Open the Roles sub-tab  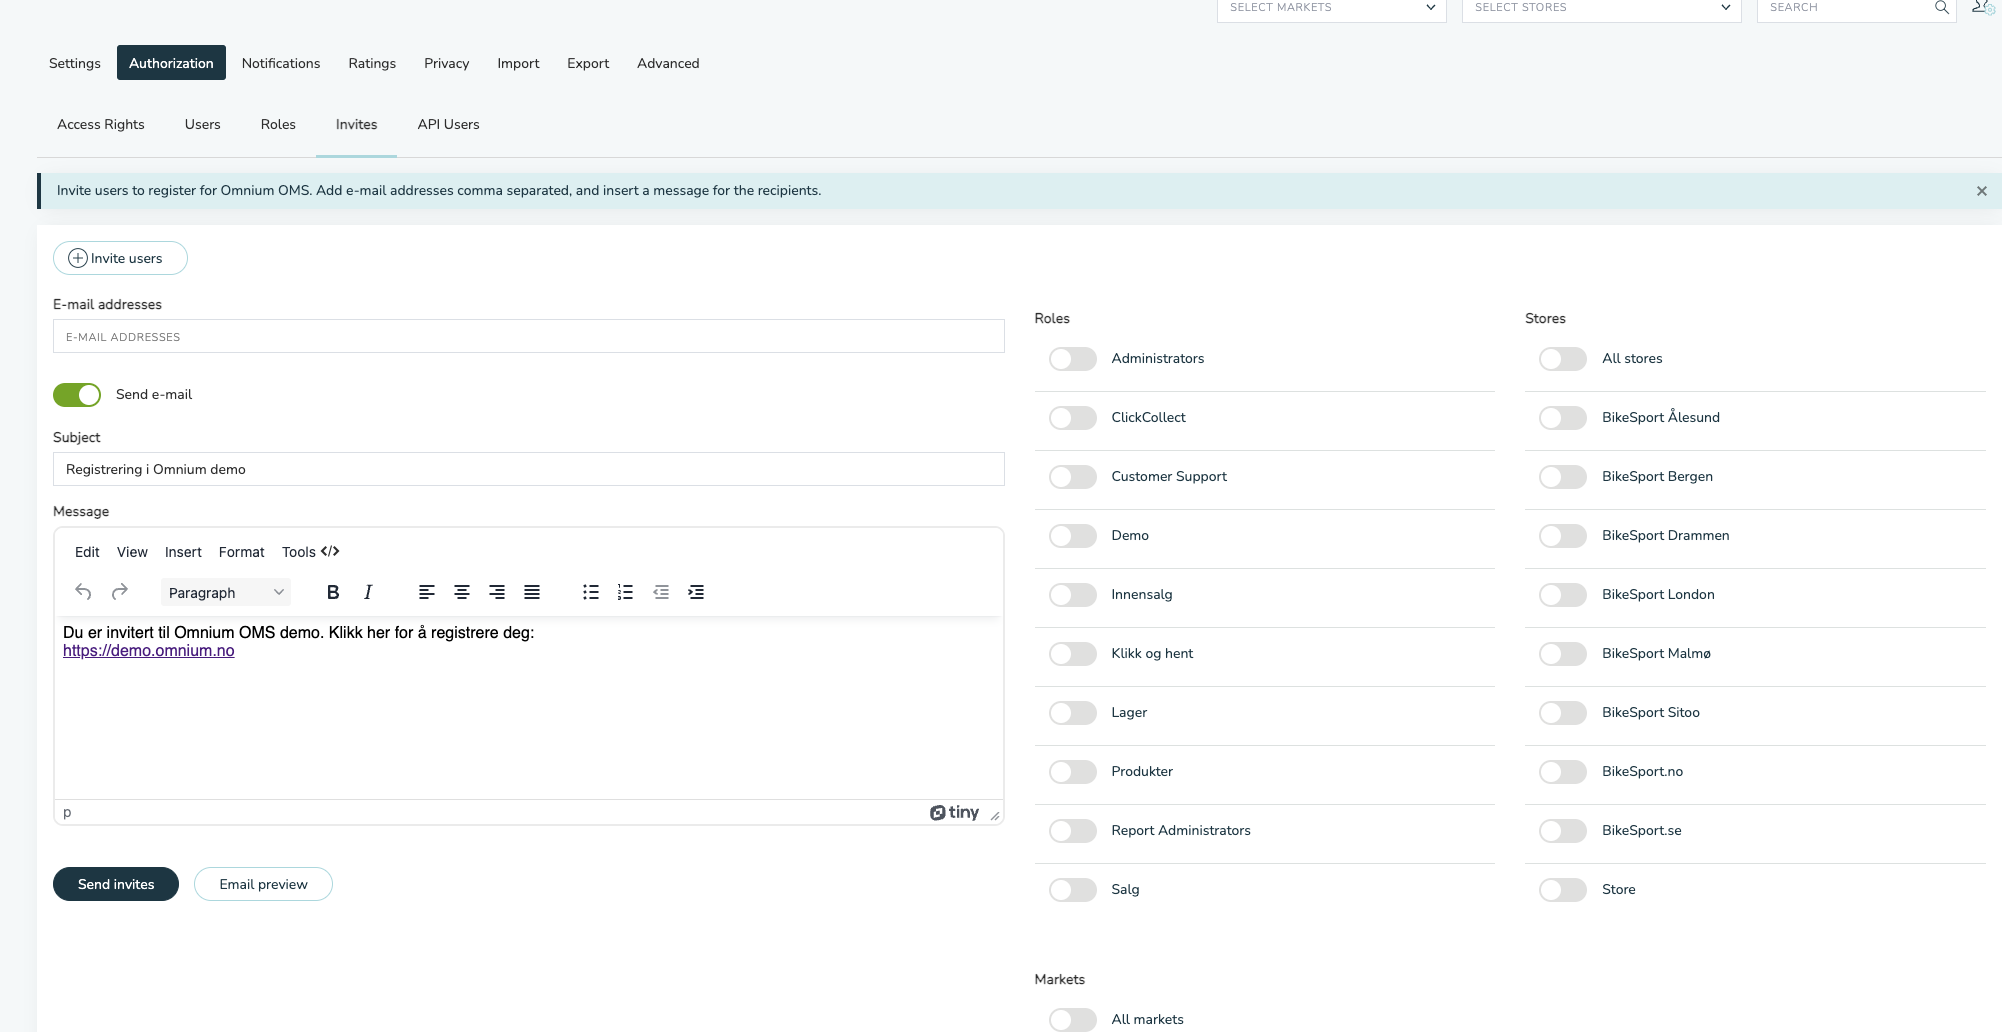[278, 124]
